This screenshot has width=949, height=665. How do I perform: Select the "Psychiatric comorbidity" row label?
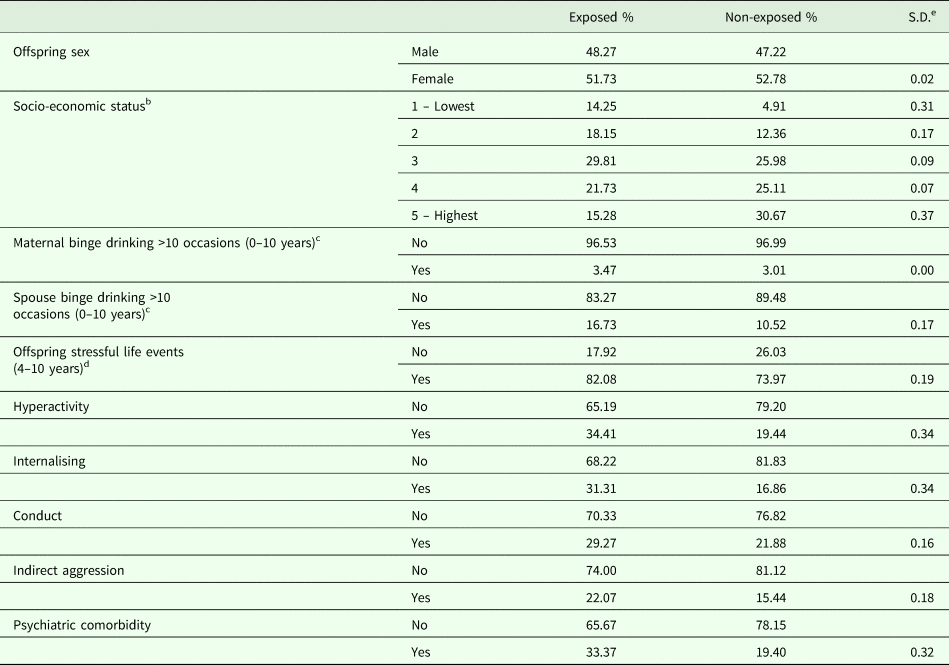[x=80, y=625]
